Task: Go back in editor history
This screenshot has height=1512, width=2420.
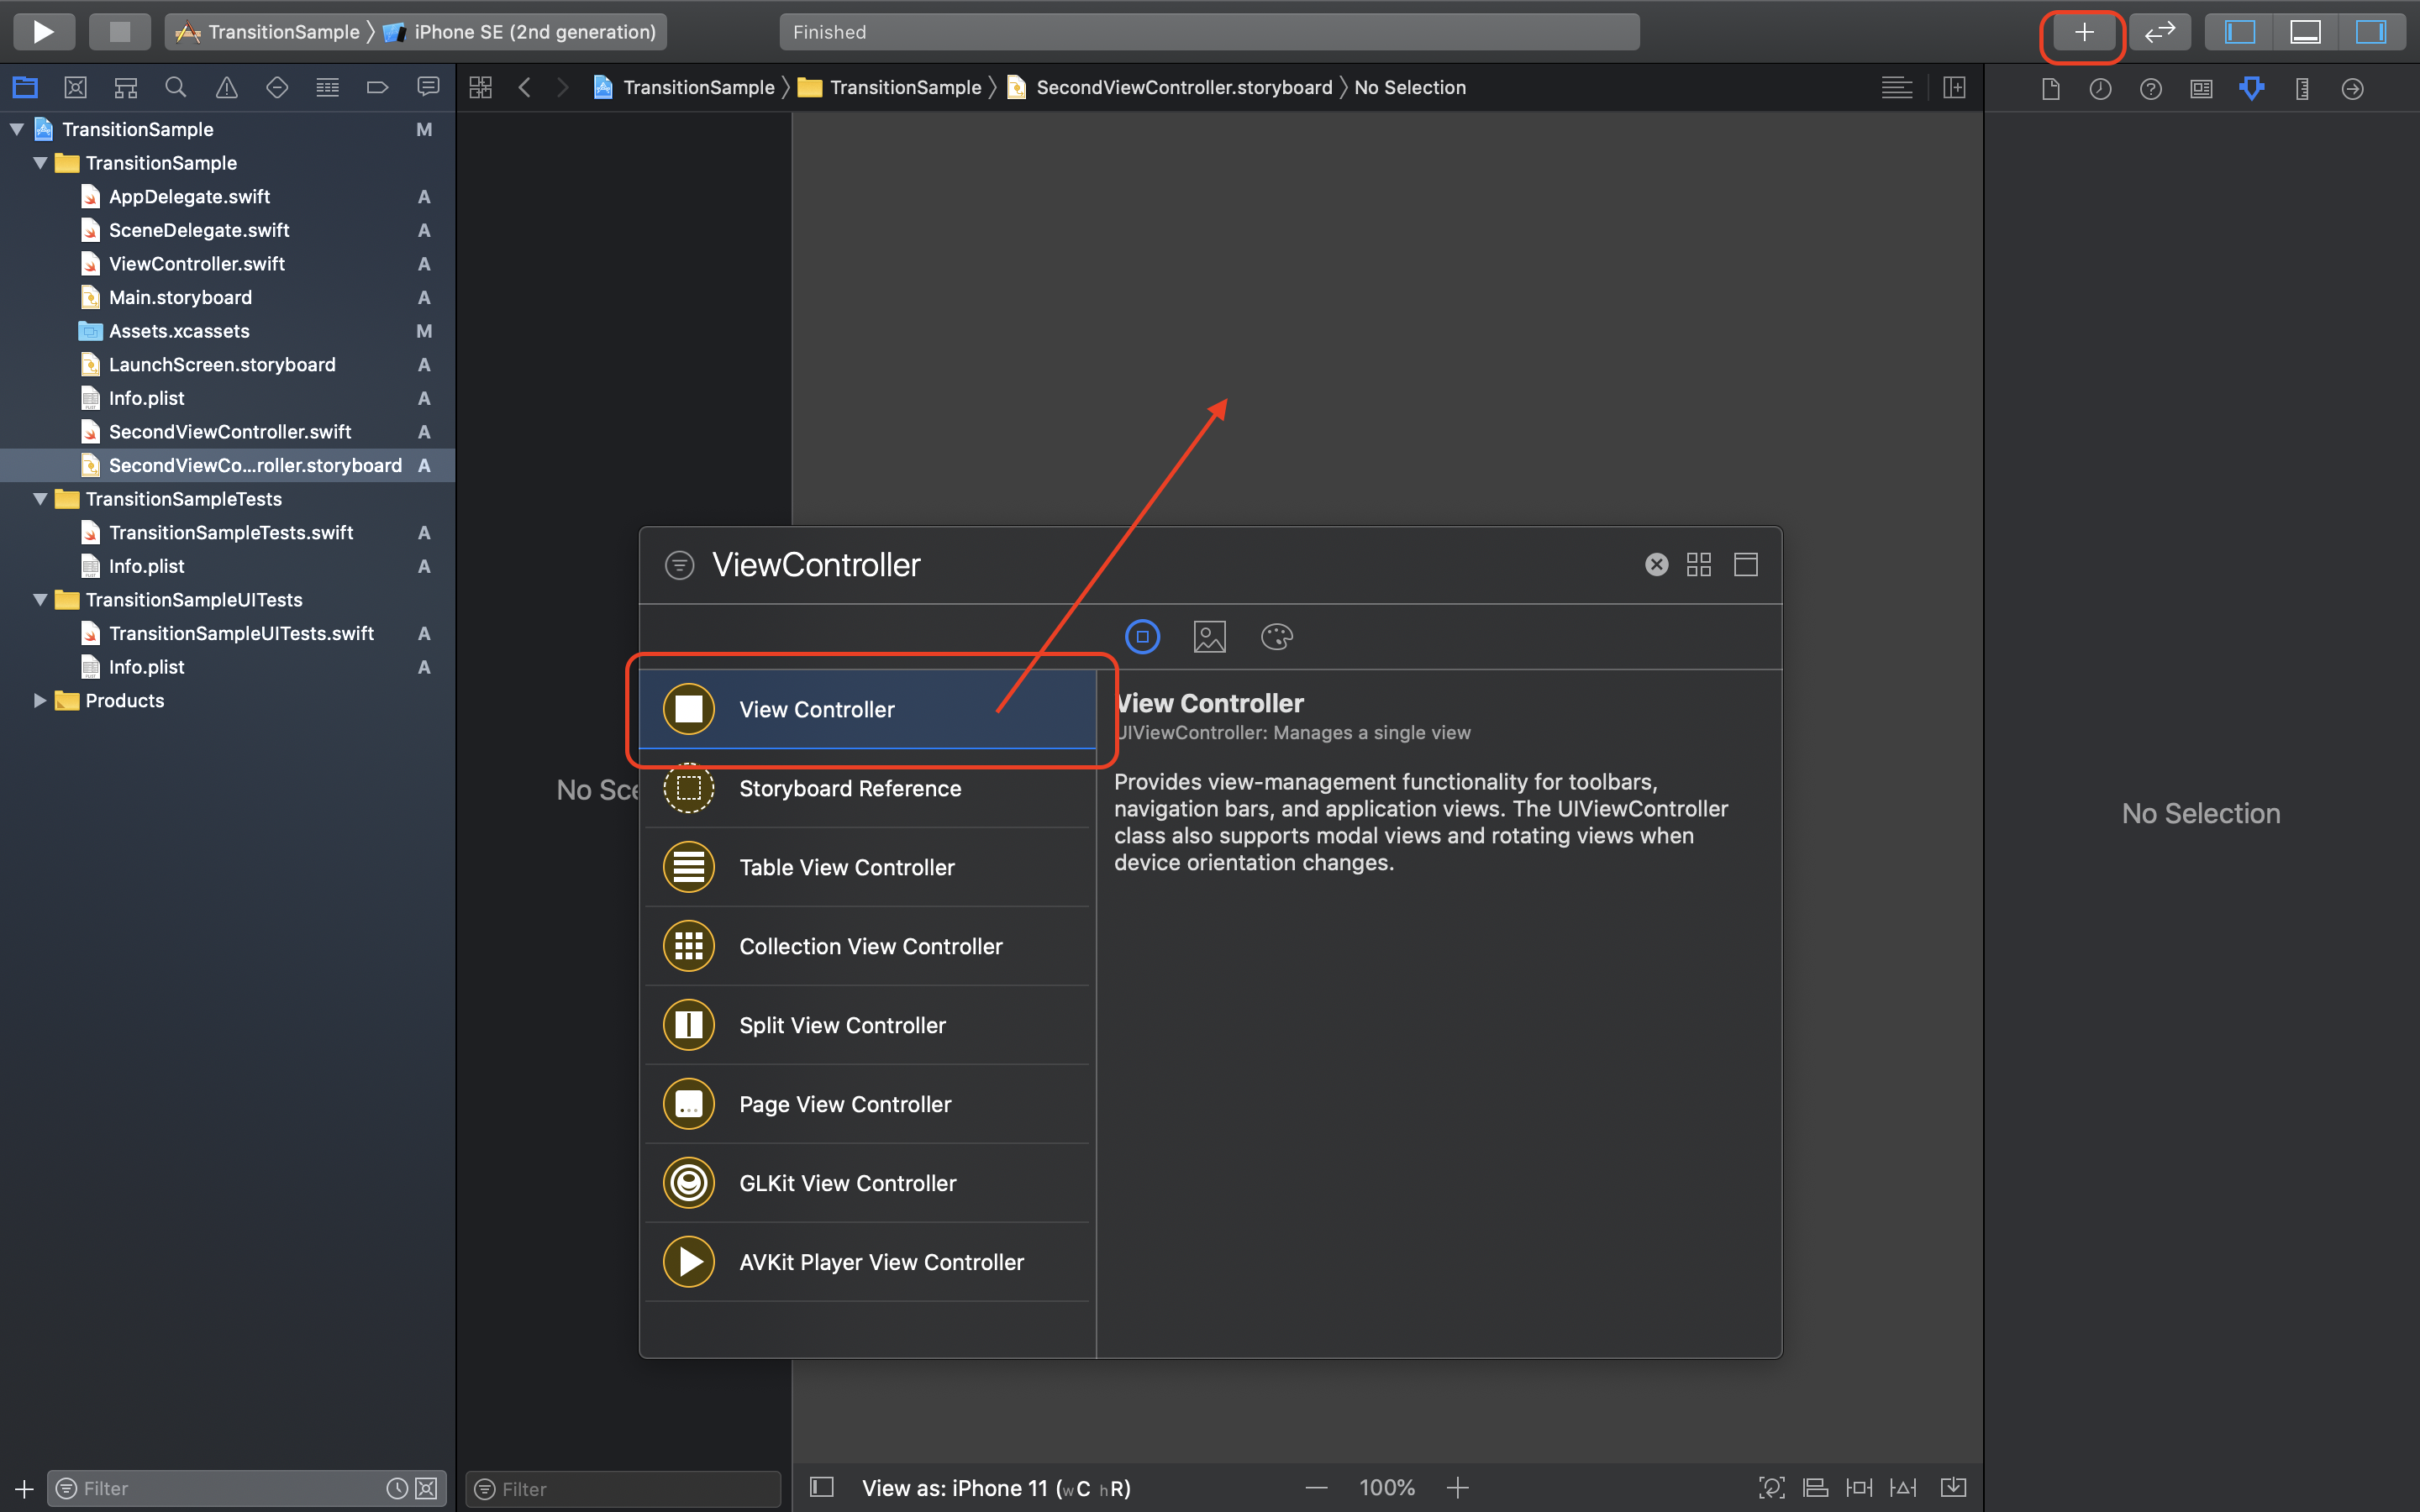Action: (x=525, y=88)
